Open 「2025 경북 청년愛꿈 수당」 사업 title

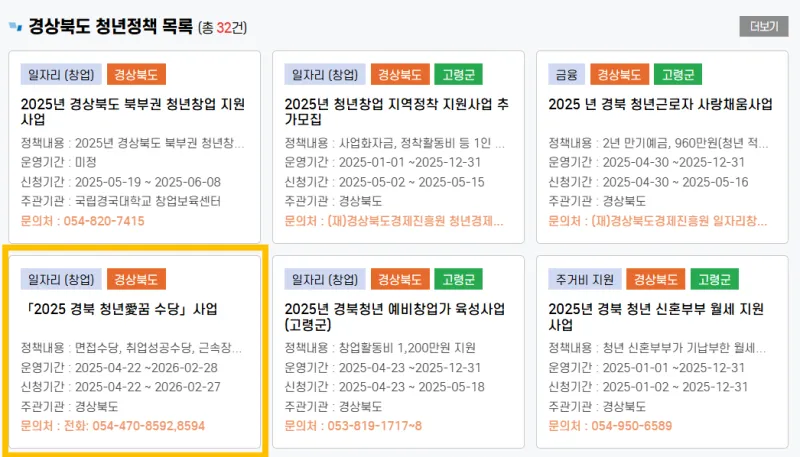[x=121, y=309]
